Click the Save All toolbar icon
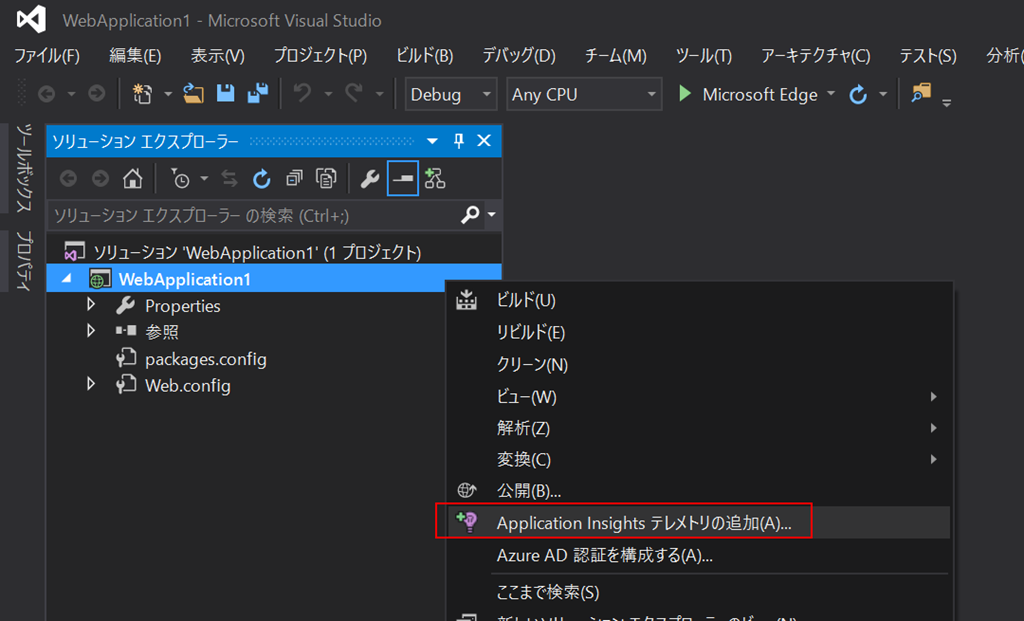The image size is (1024, 621). coord(258,94)
